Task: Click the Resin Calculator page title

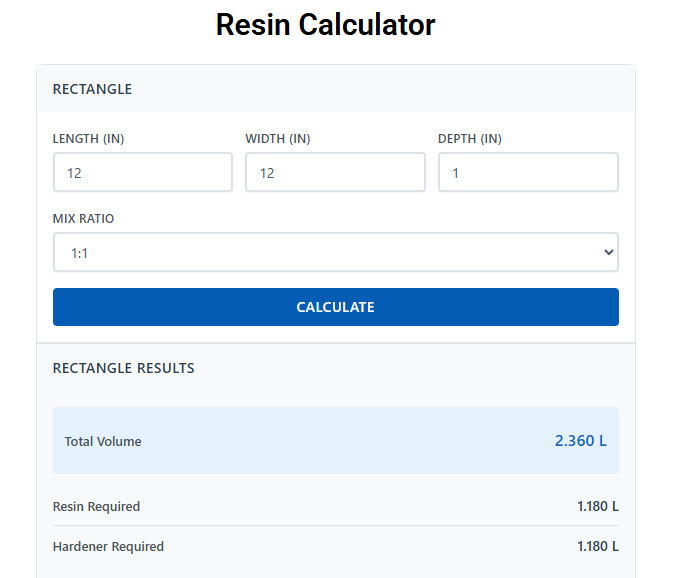Action: 325,25
